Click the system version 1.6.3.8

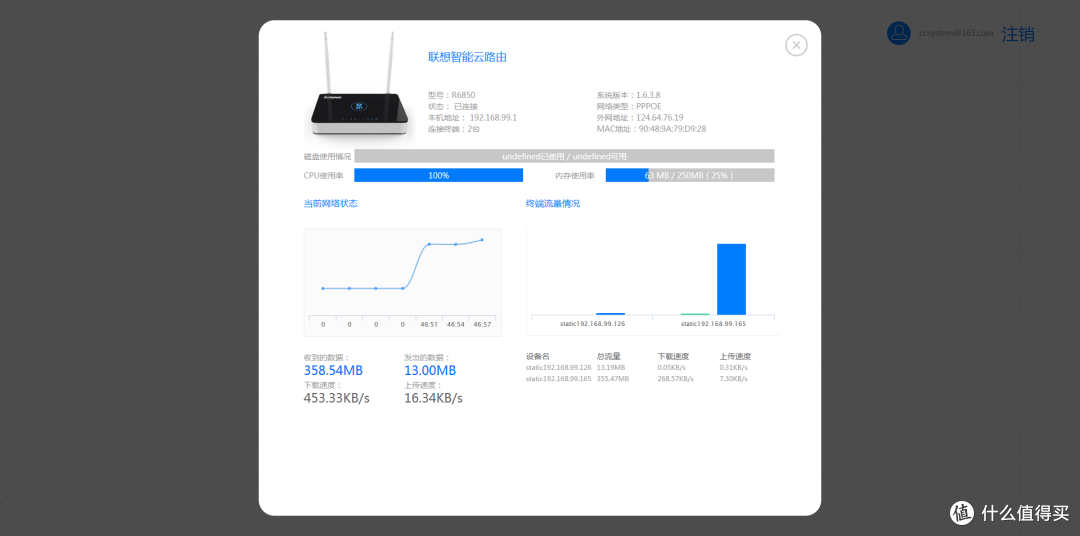(x=629, y=95)
